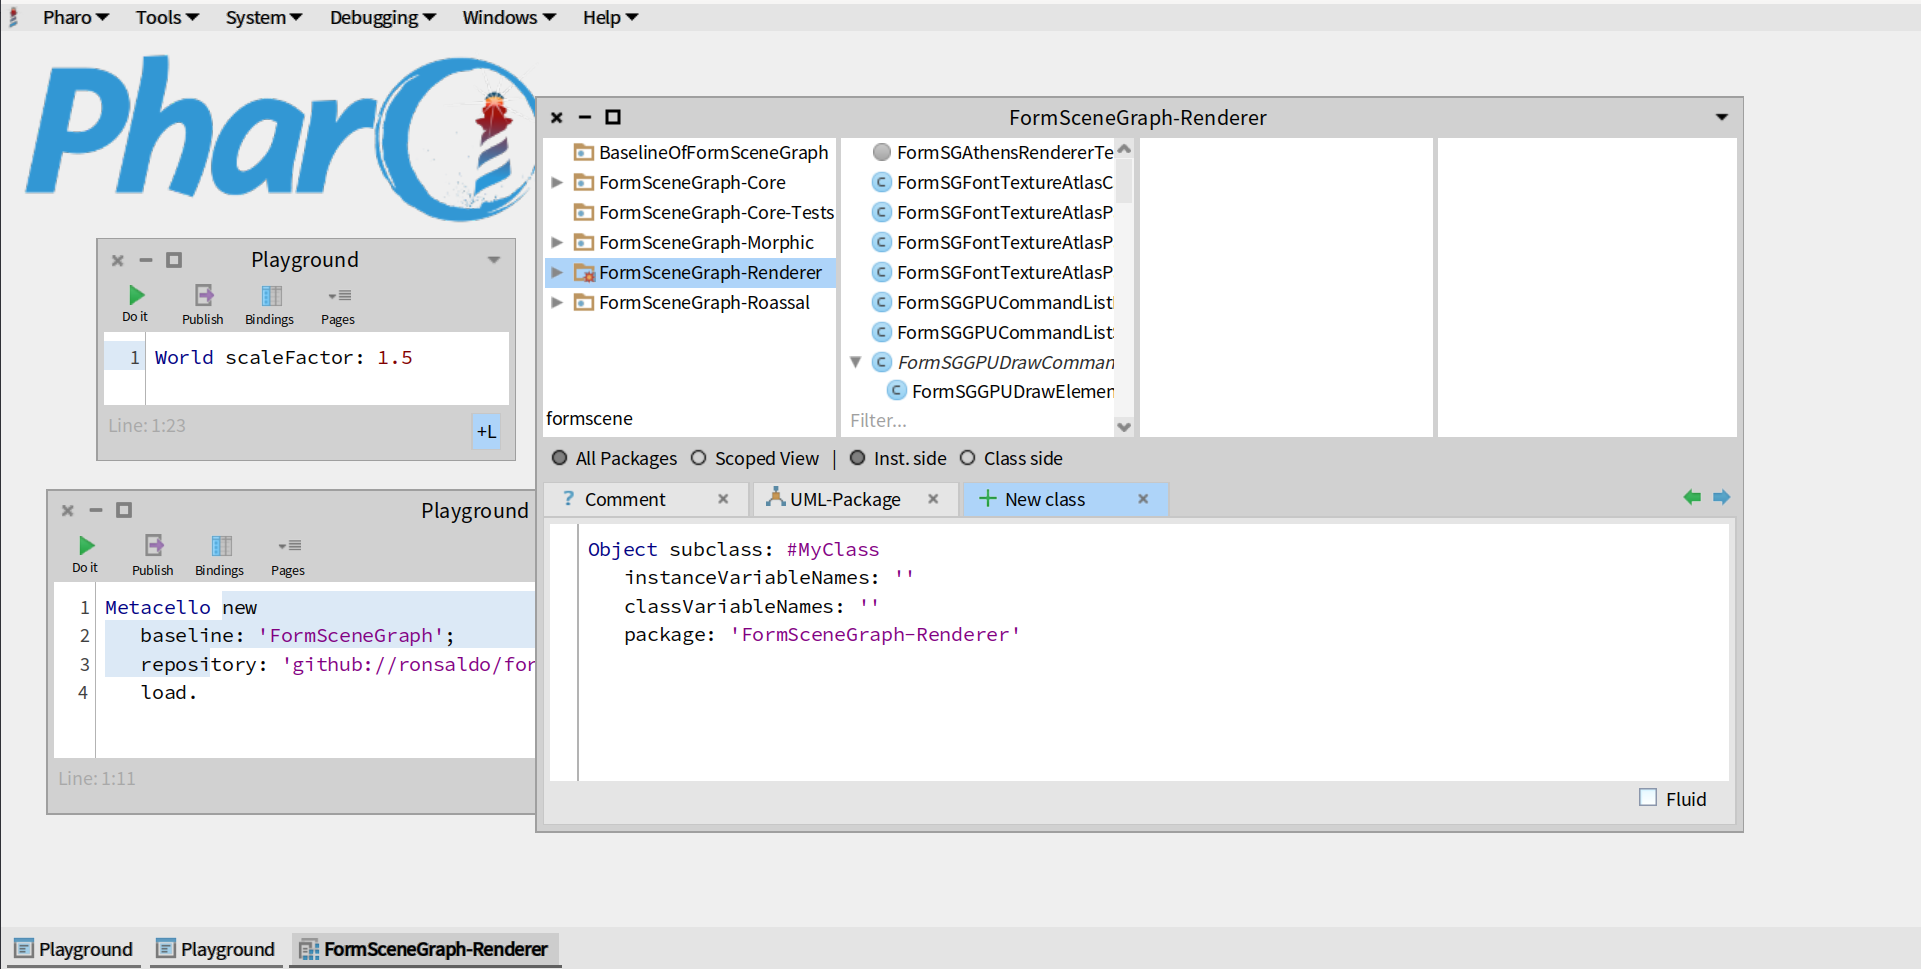Click second Playground taskbar button
This screenshot has width=1921, height=969.
click(215, 949)
